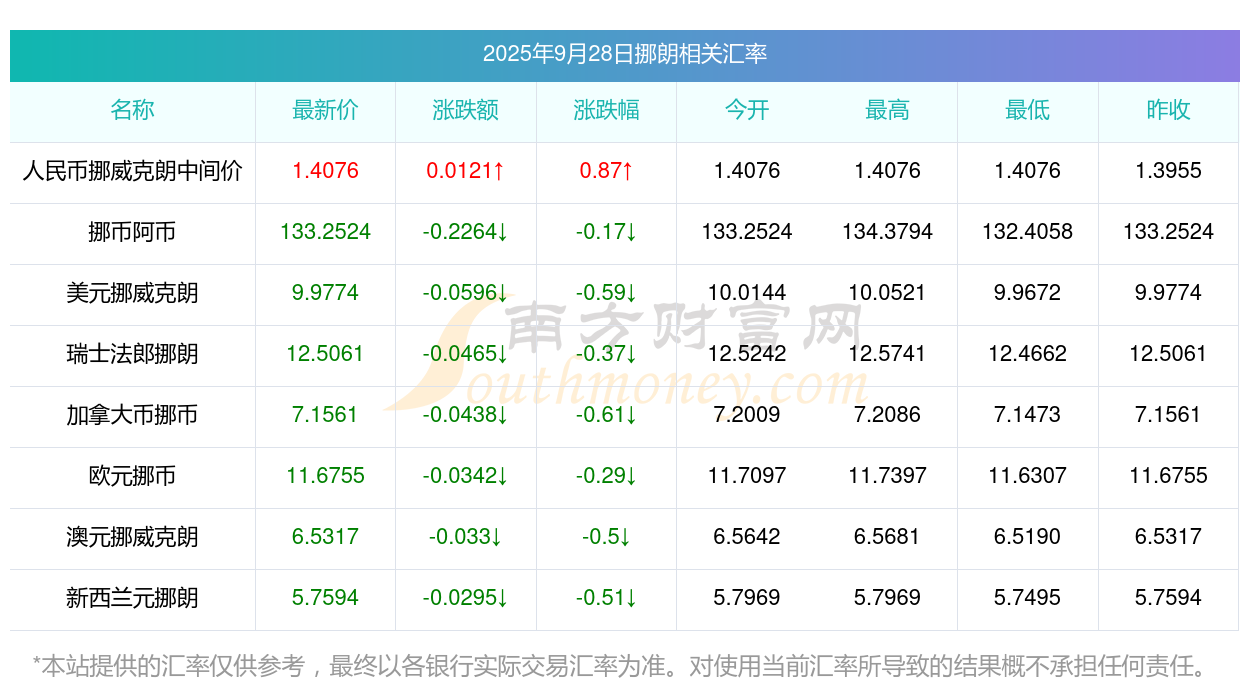Click the green latest price 7.1561
This screenshot has height=697, width=1250.
(325, 415)
